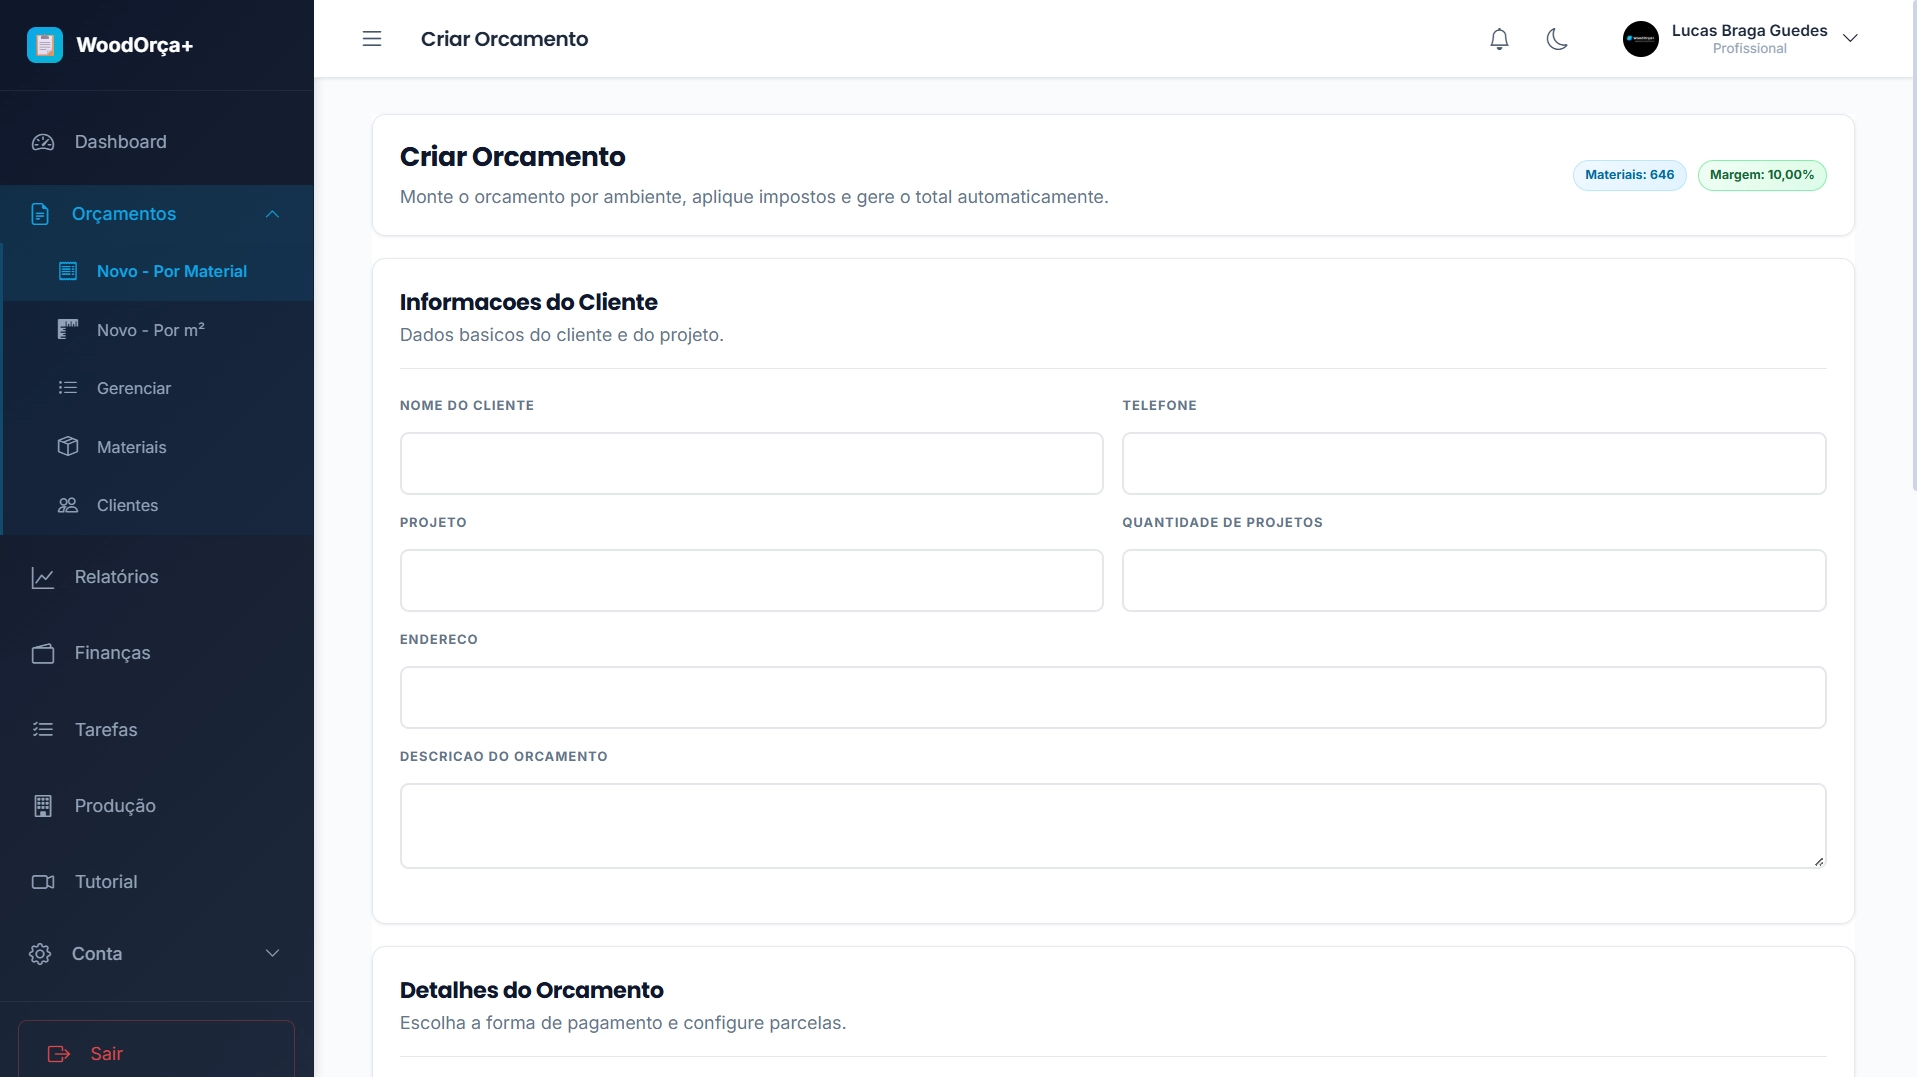Screen dimensions: 1917x1077
Task: Open Tarefas checklist icon in sidebar
Action: pyautogui.click(x=43, y=730)
